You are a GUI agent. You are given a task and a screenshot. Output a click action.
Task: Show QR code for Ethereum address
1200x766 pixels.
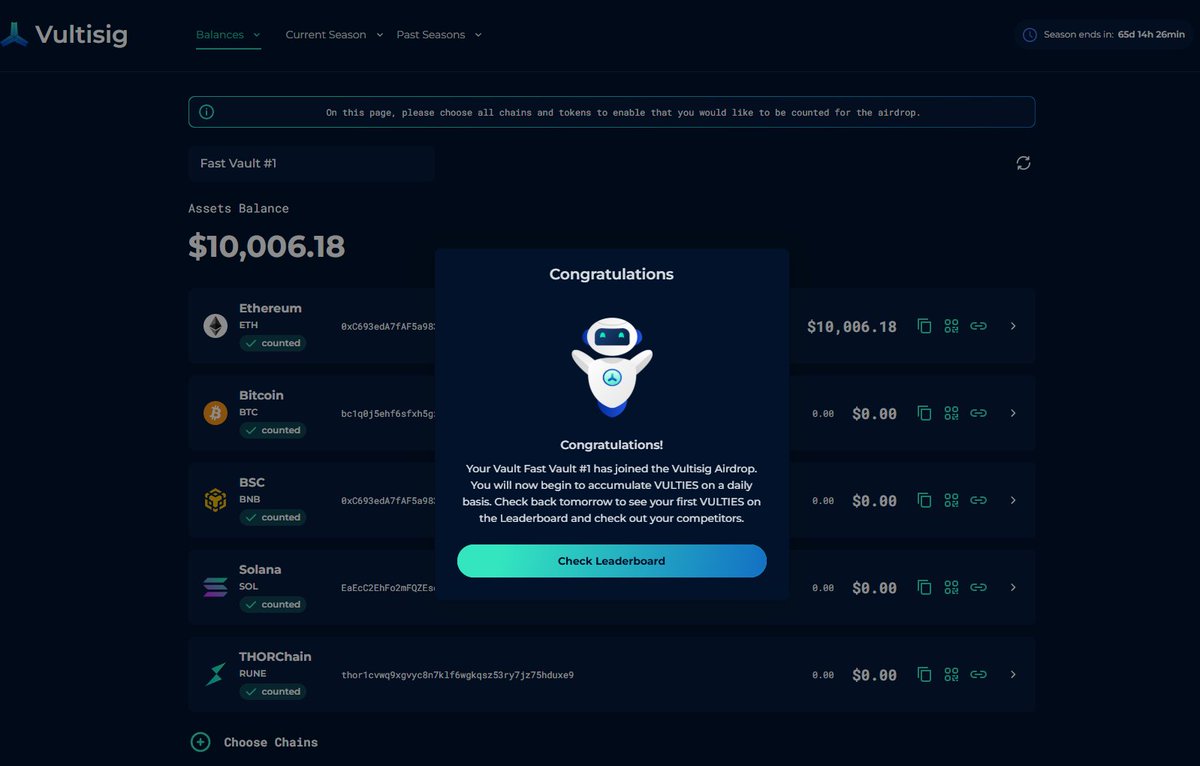(951, 326)
